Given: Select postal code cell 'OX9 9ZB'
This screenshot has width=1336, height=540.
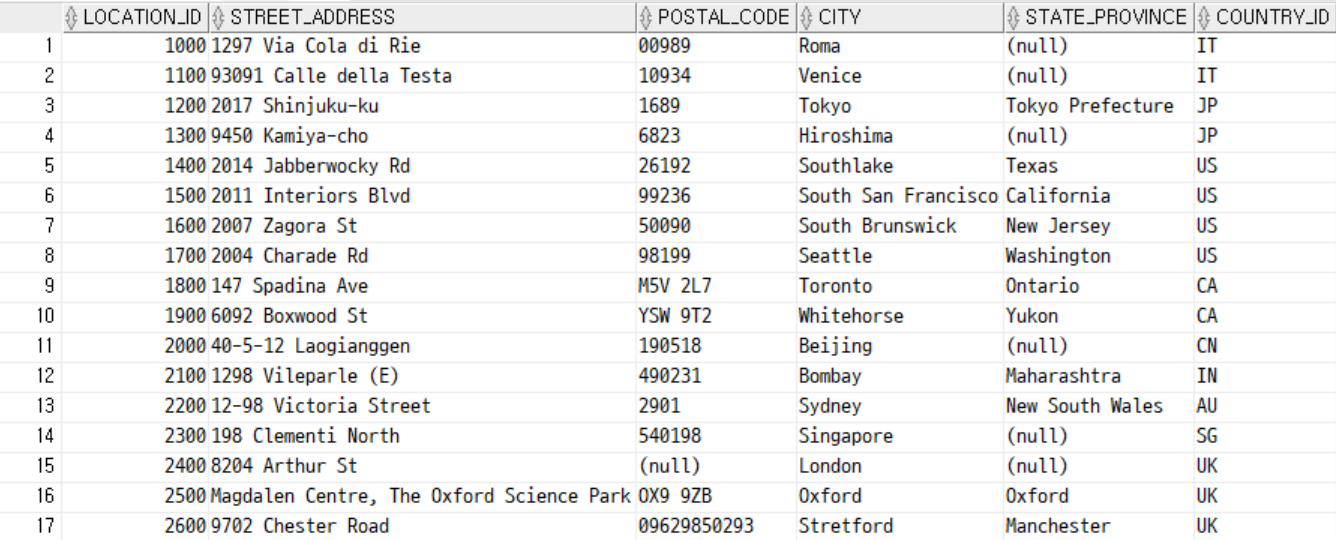Looking at the screenshot, I should coord(716,496).
